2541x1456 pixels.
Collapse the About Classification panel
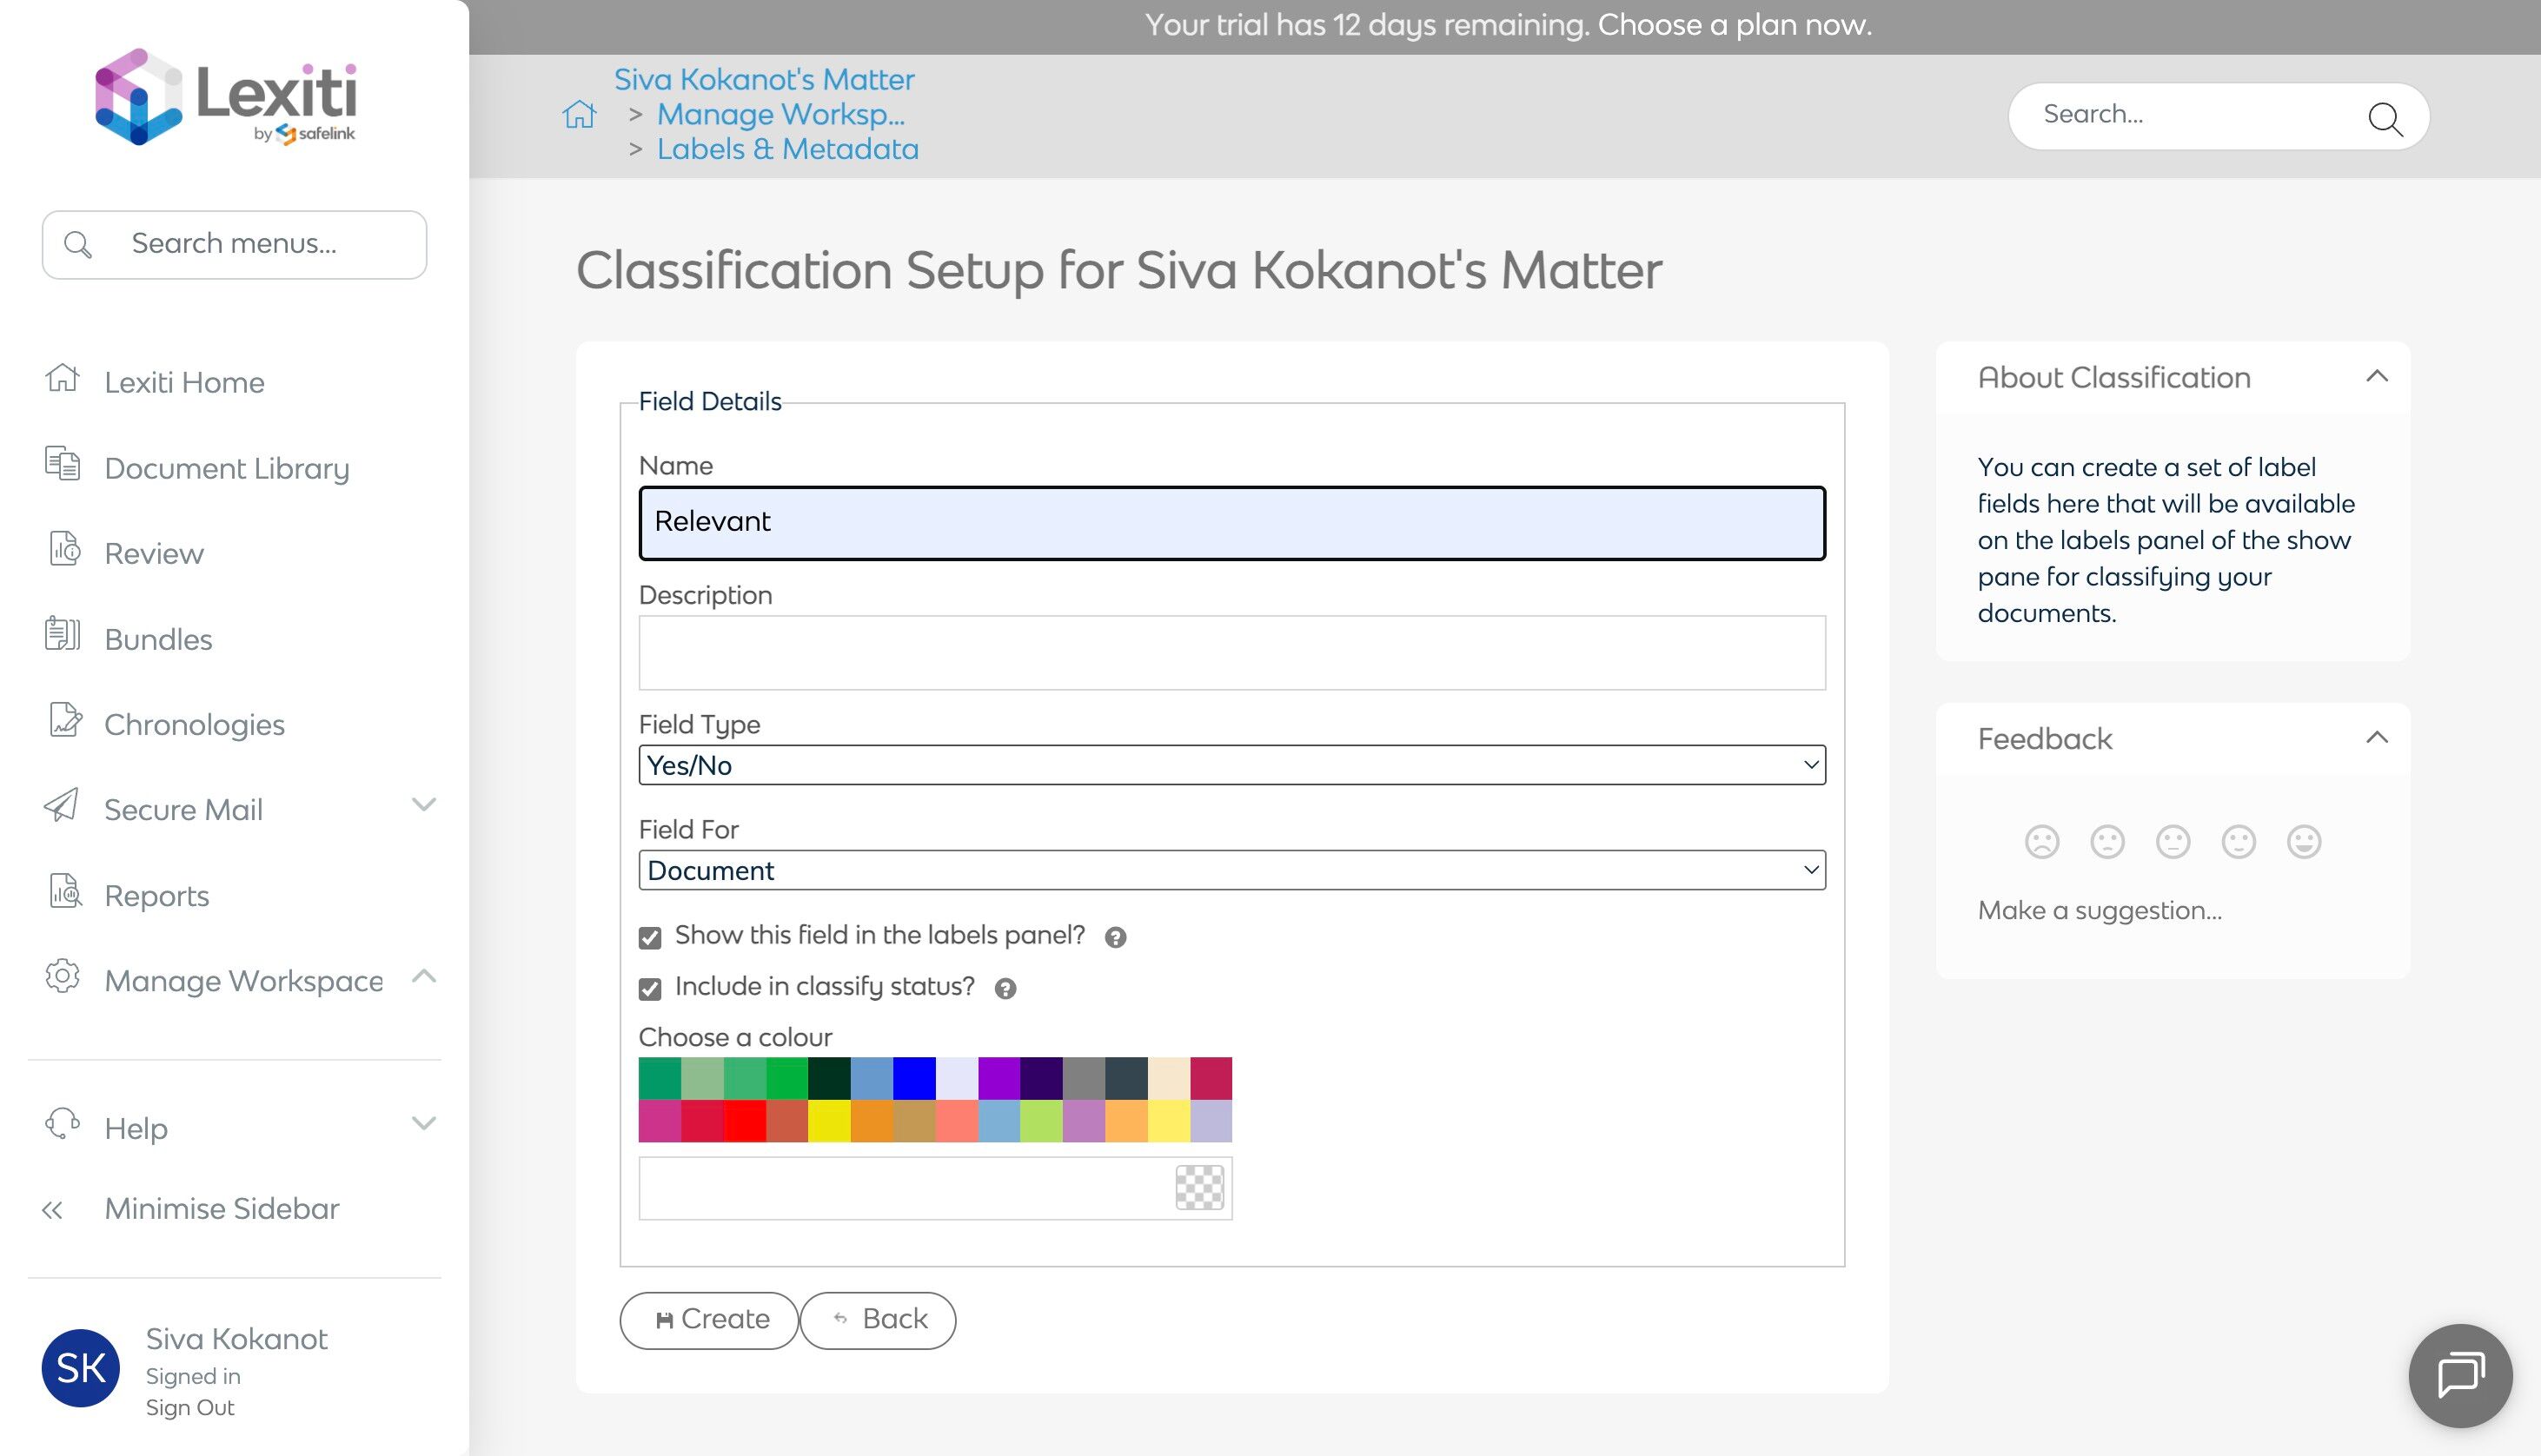(x=2376, y=377)
